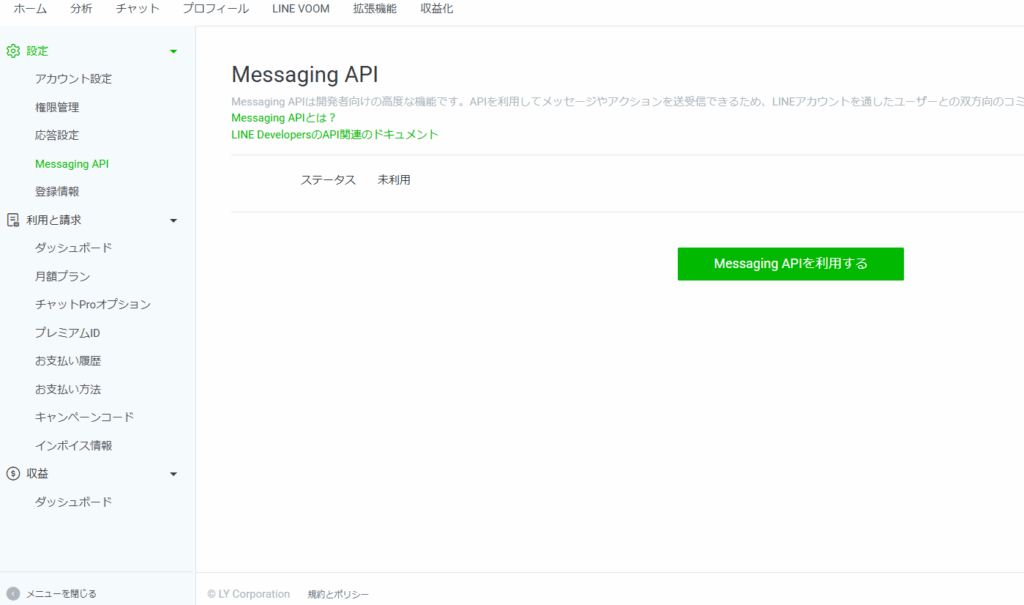Select Messaging API in the sidebar
This screenshot has height=605, width=1024.
click(72, 164)
